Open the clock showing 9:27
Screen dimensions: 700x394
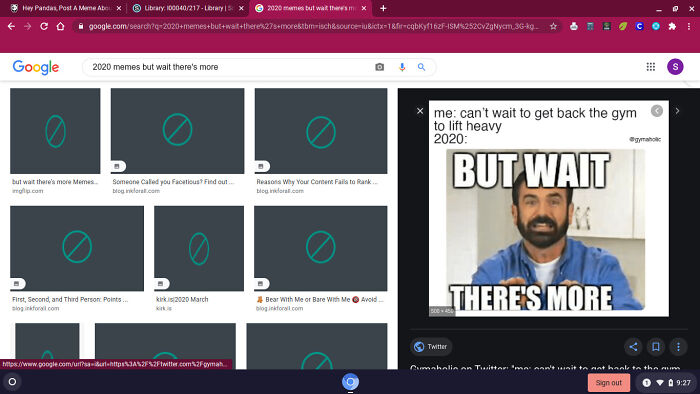click(683, 382)
